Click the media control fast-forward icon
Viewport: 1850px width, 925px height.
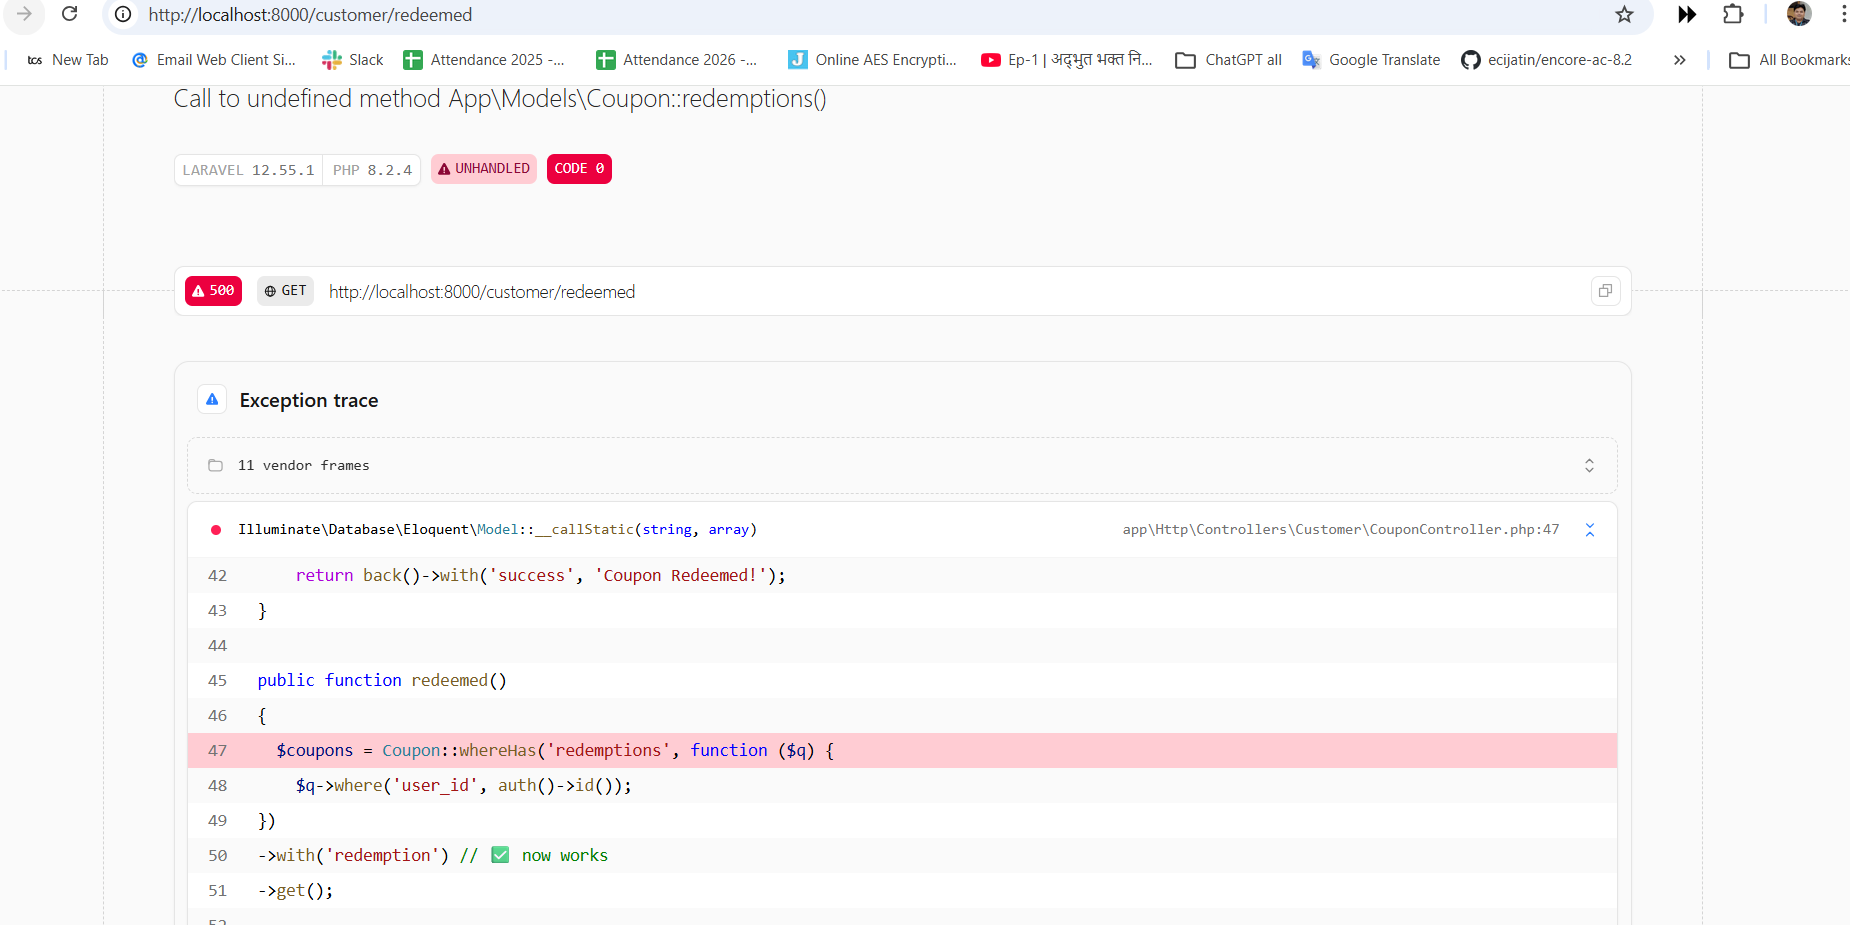coord(1686,14)
